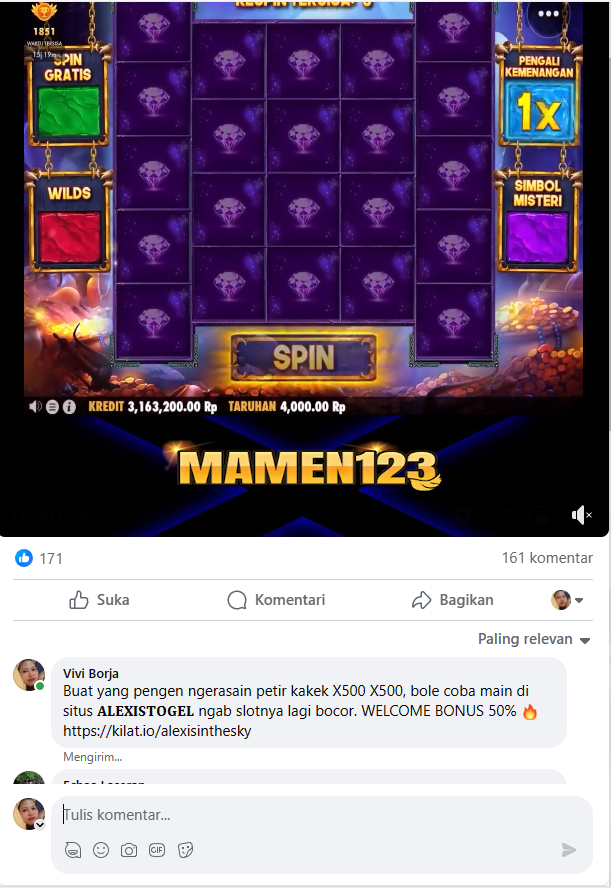Open the kilat.io/alexisinthesky link
Viewport: 611px width, 888px height.
coord(157,731)
